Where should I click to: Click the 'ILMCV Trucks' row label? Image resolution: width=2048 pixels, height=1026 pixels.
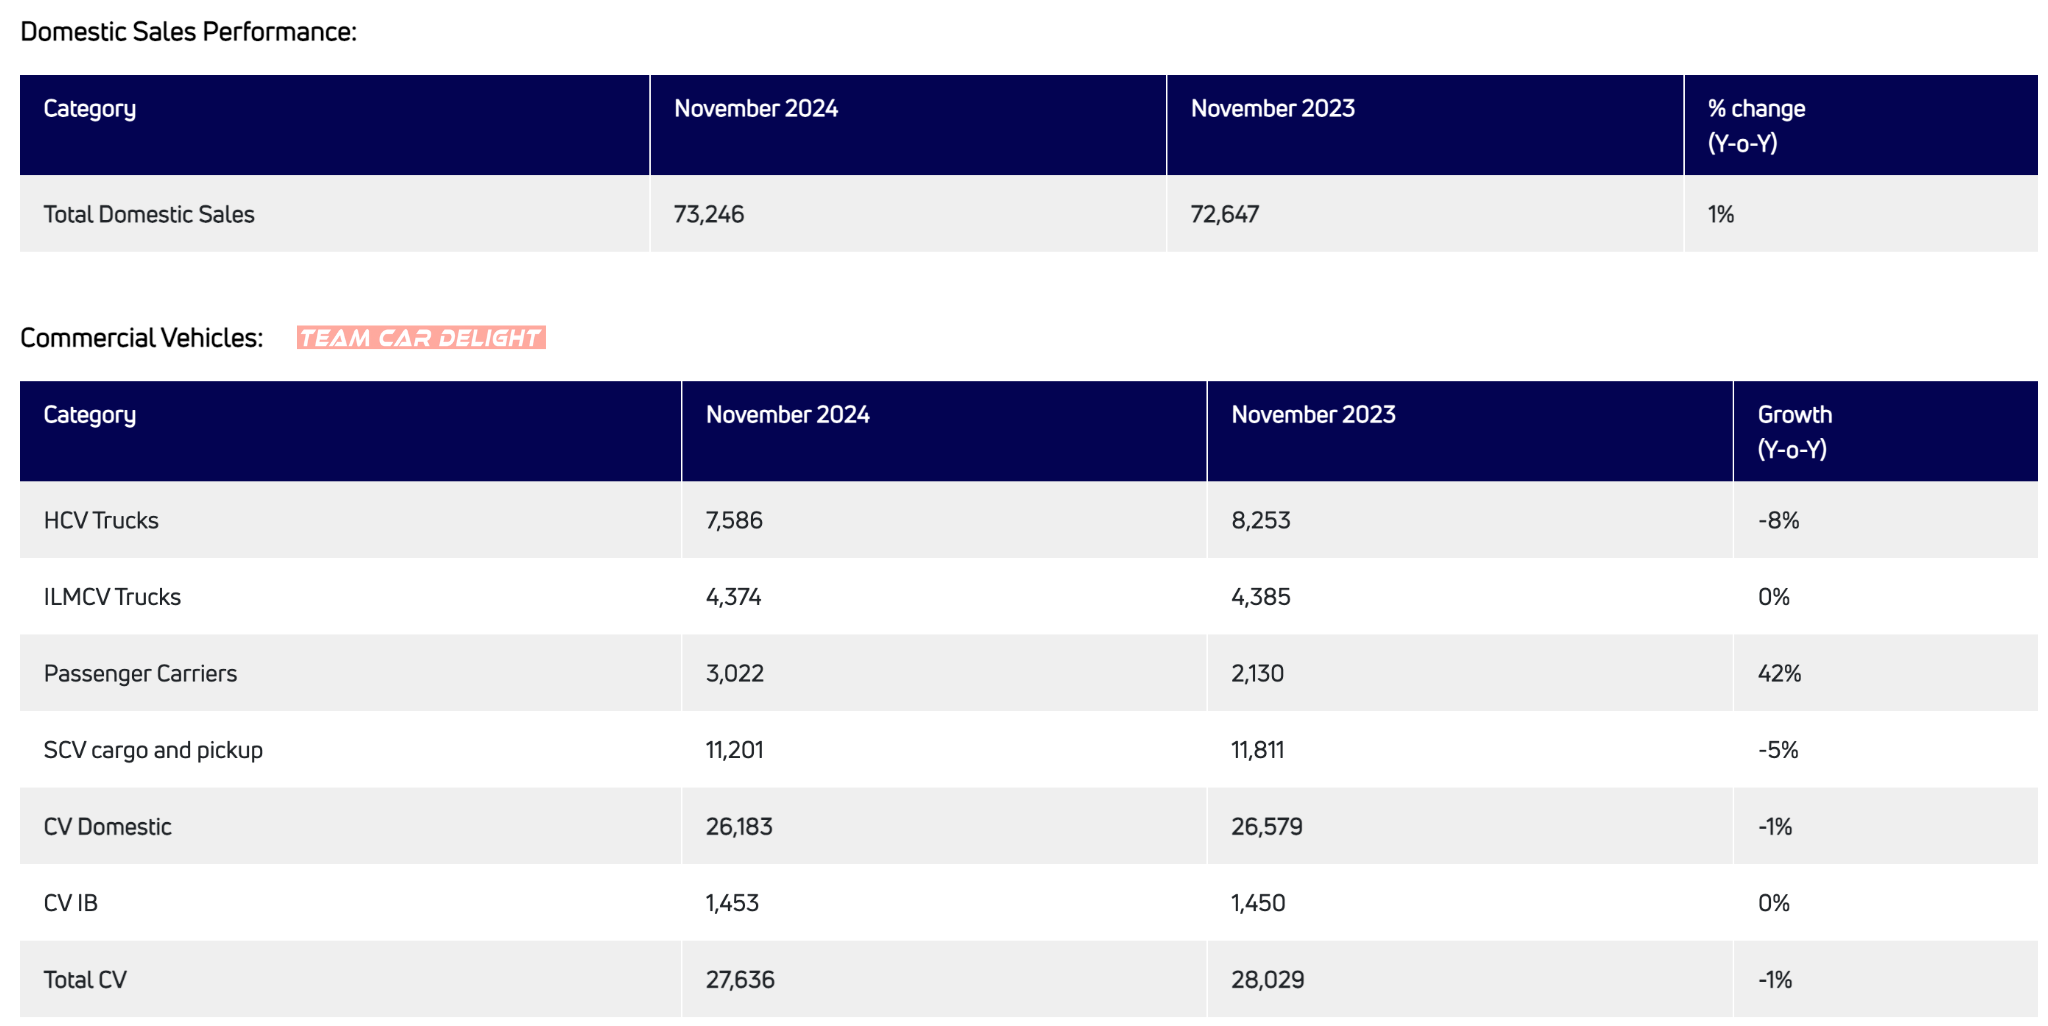(112, 597)
